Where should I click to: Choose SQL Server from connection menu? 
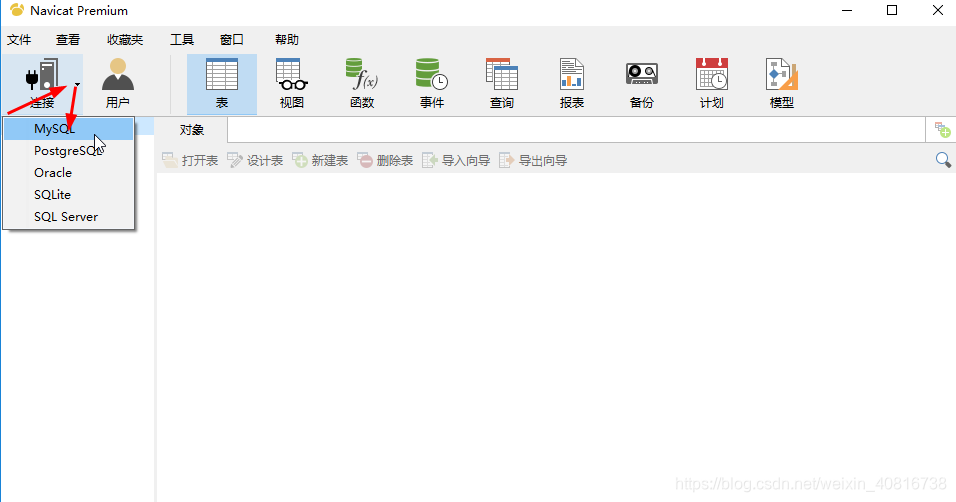(x=68, y=217)
